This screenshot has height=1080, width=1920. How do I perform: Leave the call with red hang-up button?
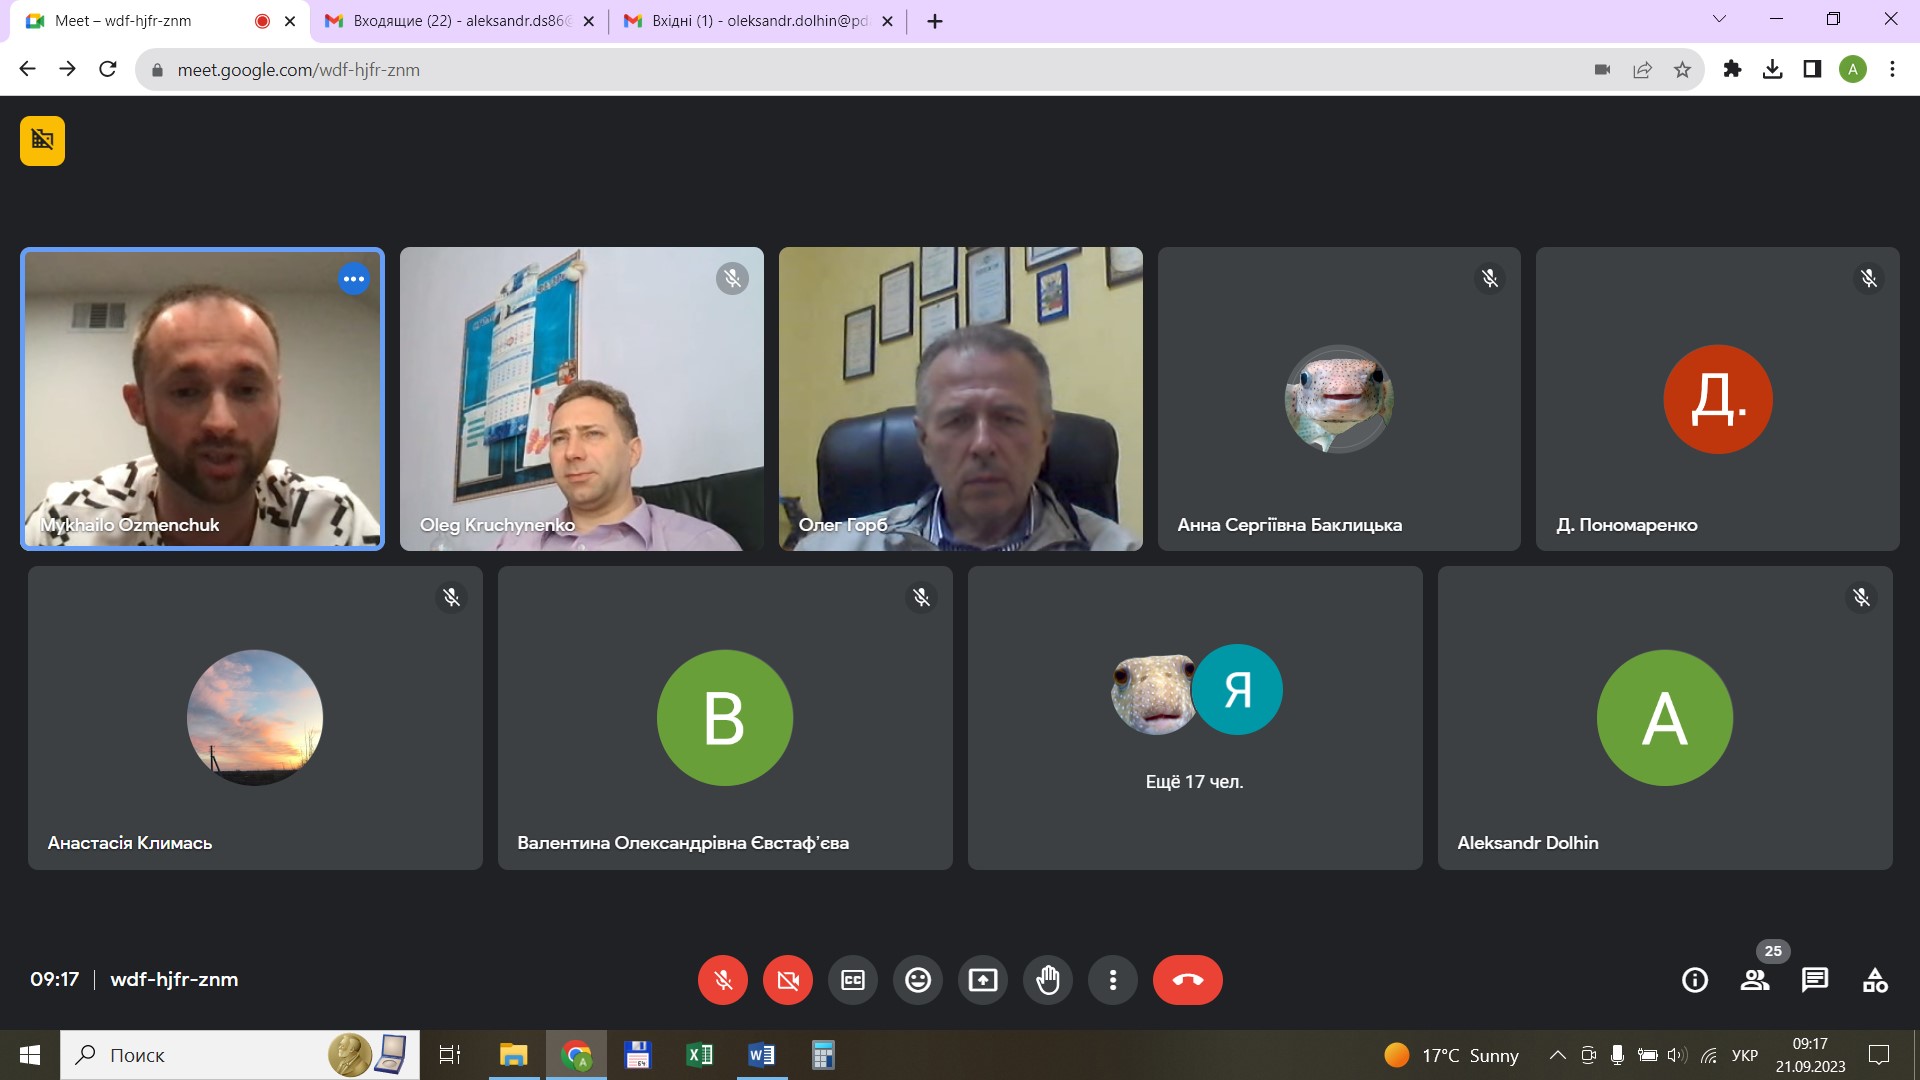click(1188, 980)
